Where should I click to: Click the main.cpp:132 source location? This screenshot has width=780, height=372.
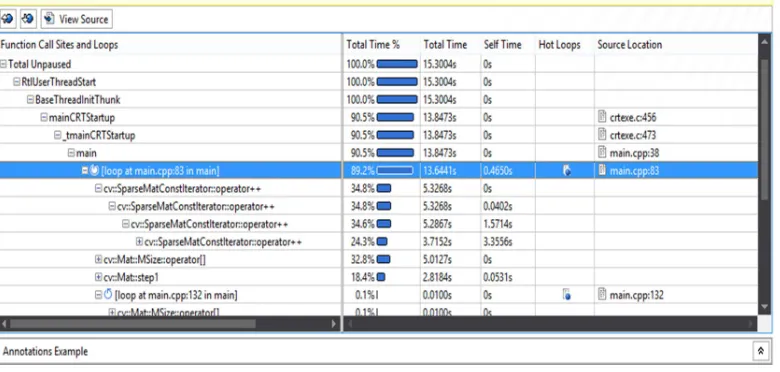point(636,295)
